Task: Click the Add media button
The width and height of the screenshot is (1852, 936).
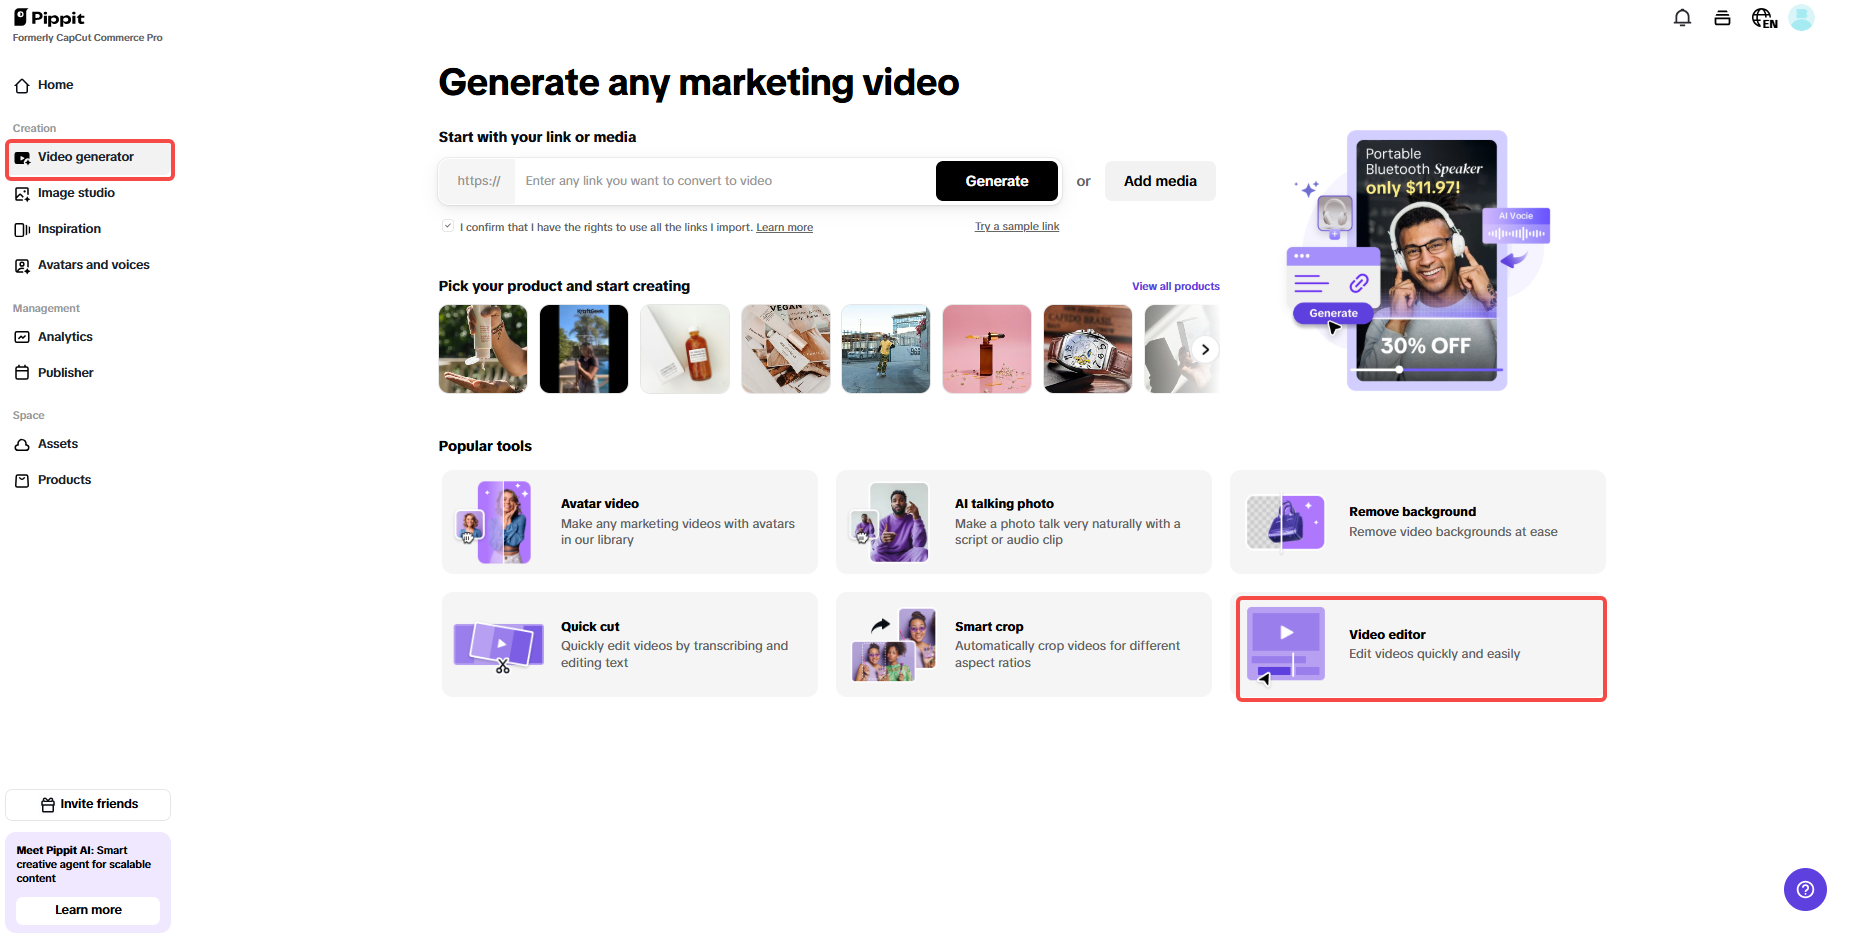Action: tap(1160, 181)
